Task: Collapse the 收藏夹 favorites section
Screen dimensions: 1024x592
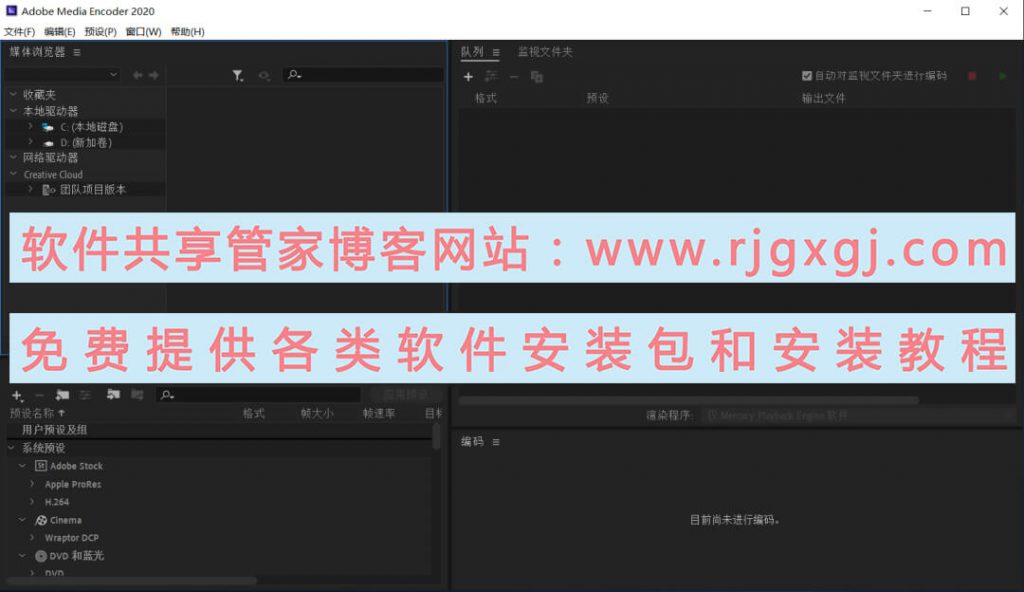Action: [14, 94]
